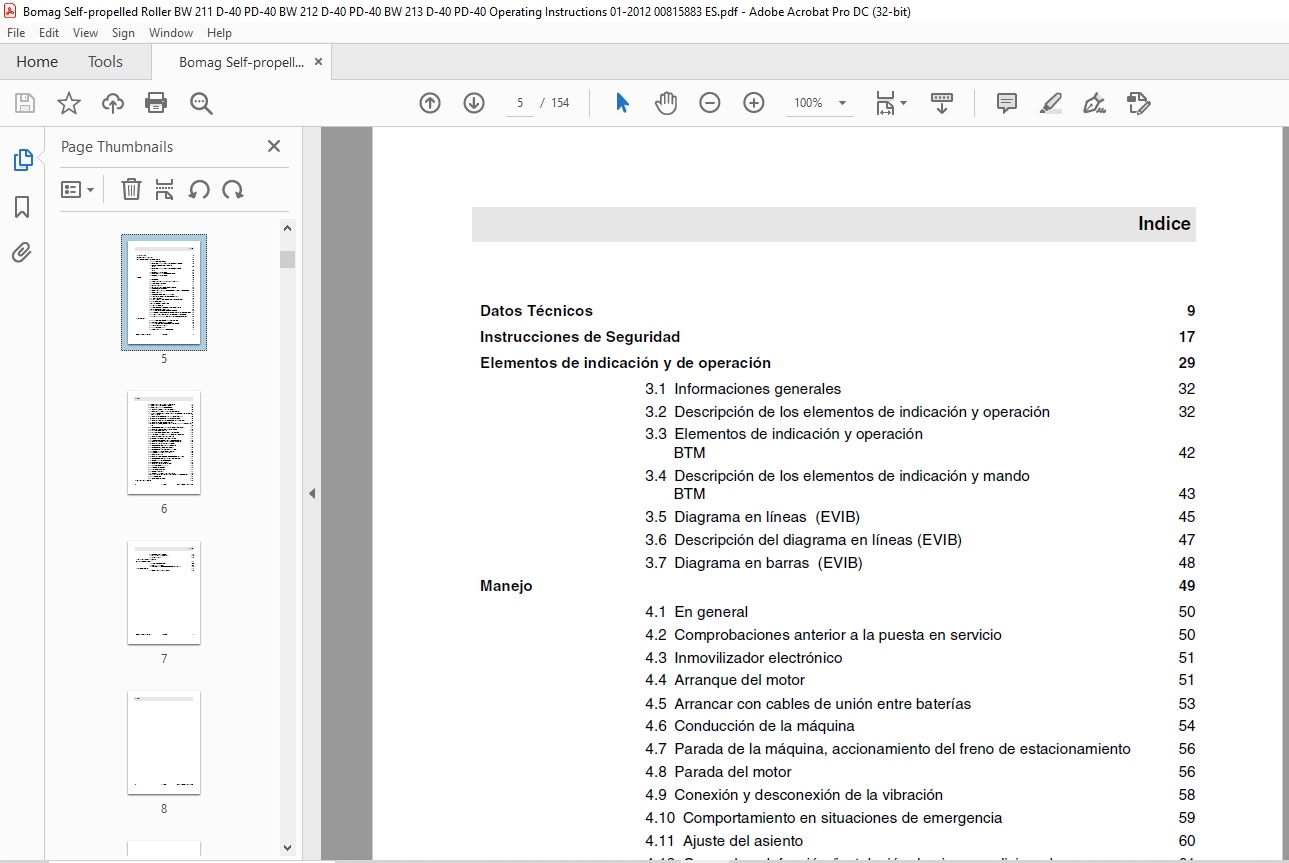Select the arrow selection tool
This screenshot has width=1289, height=863.
(622, 103)
